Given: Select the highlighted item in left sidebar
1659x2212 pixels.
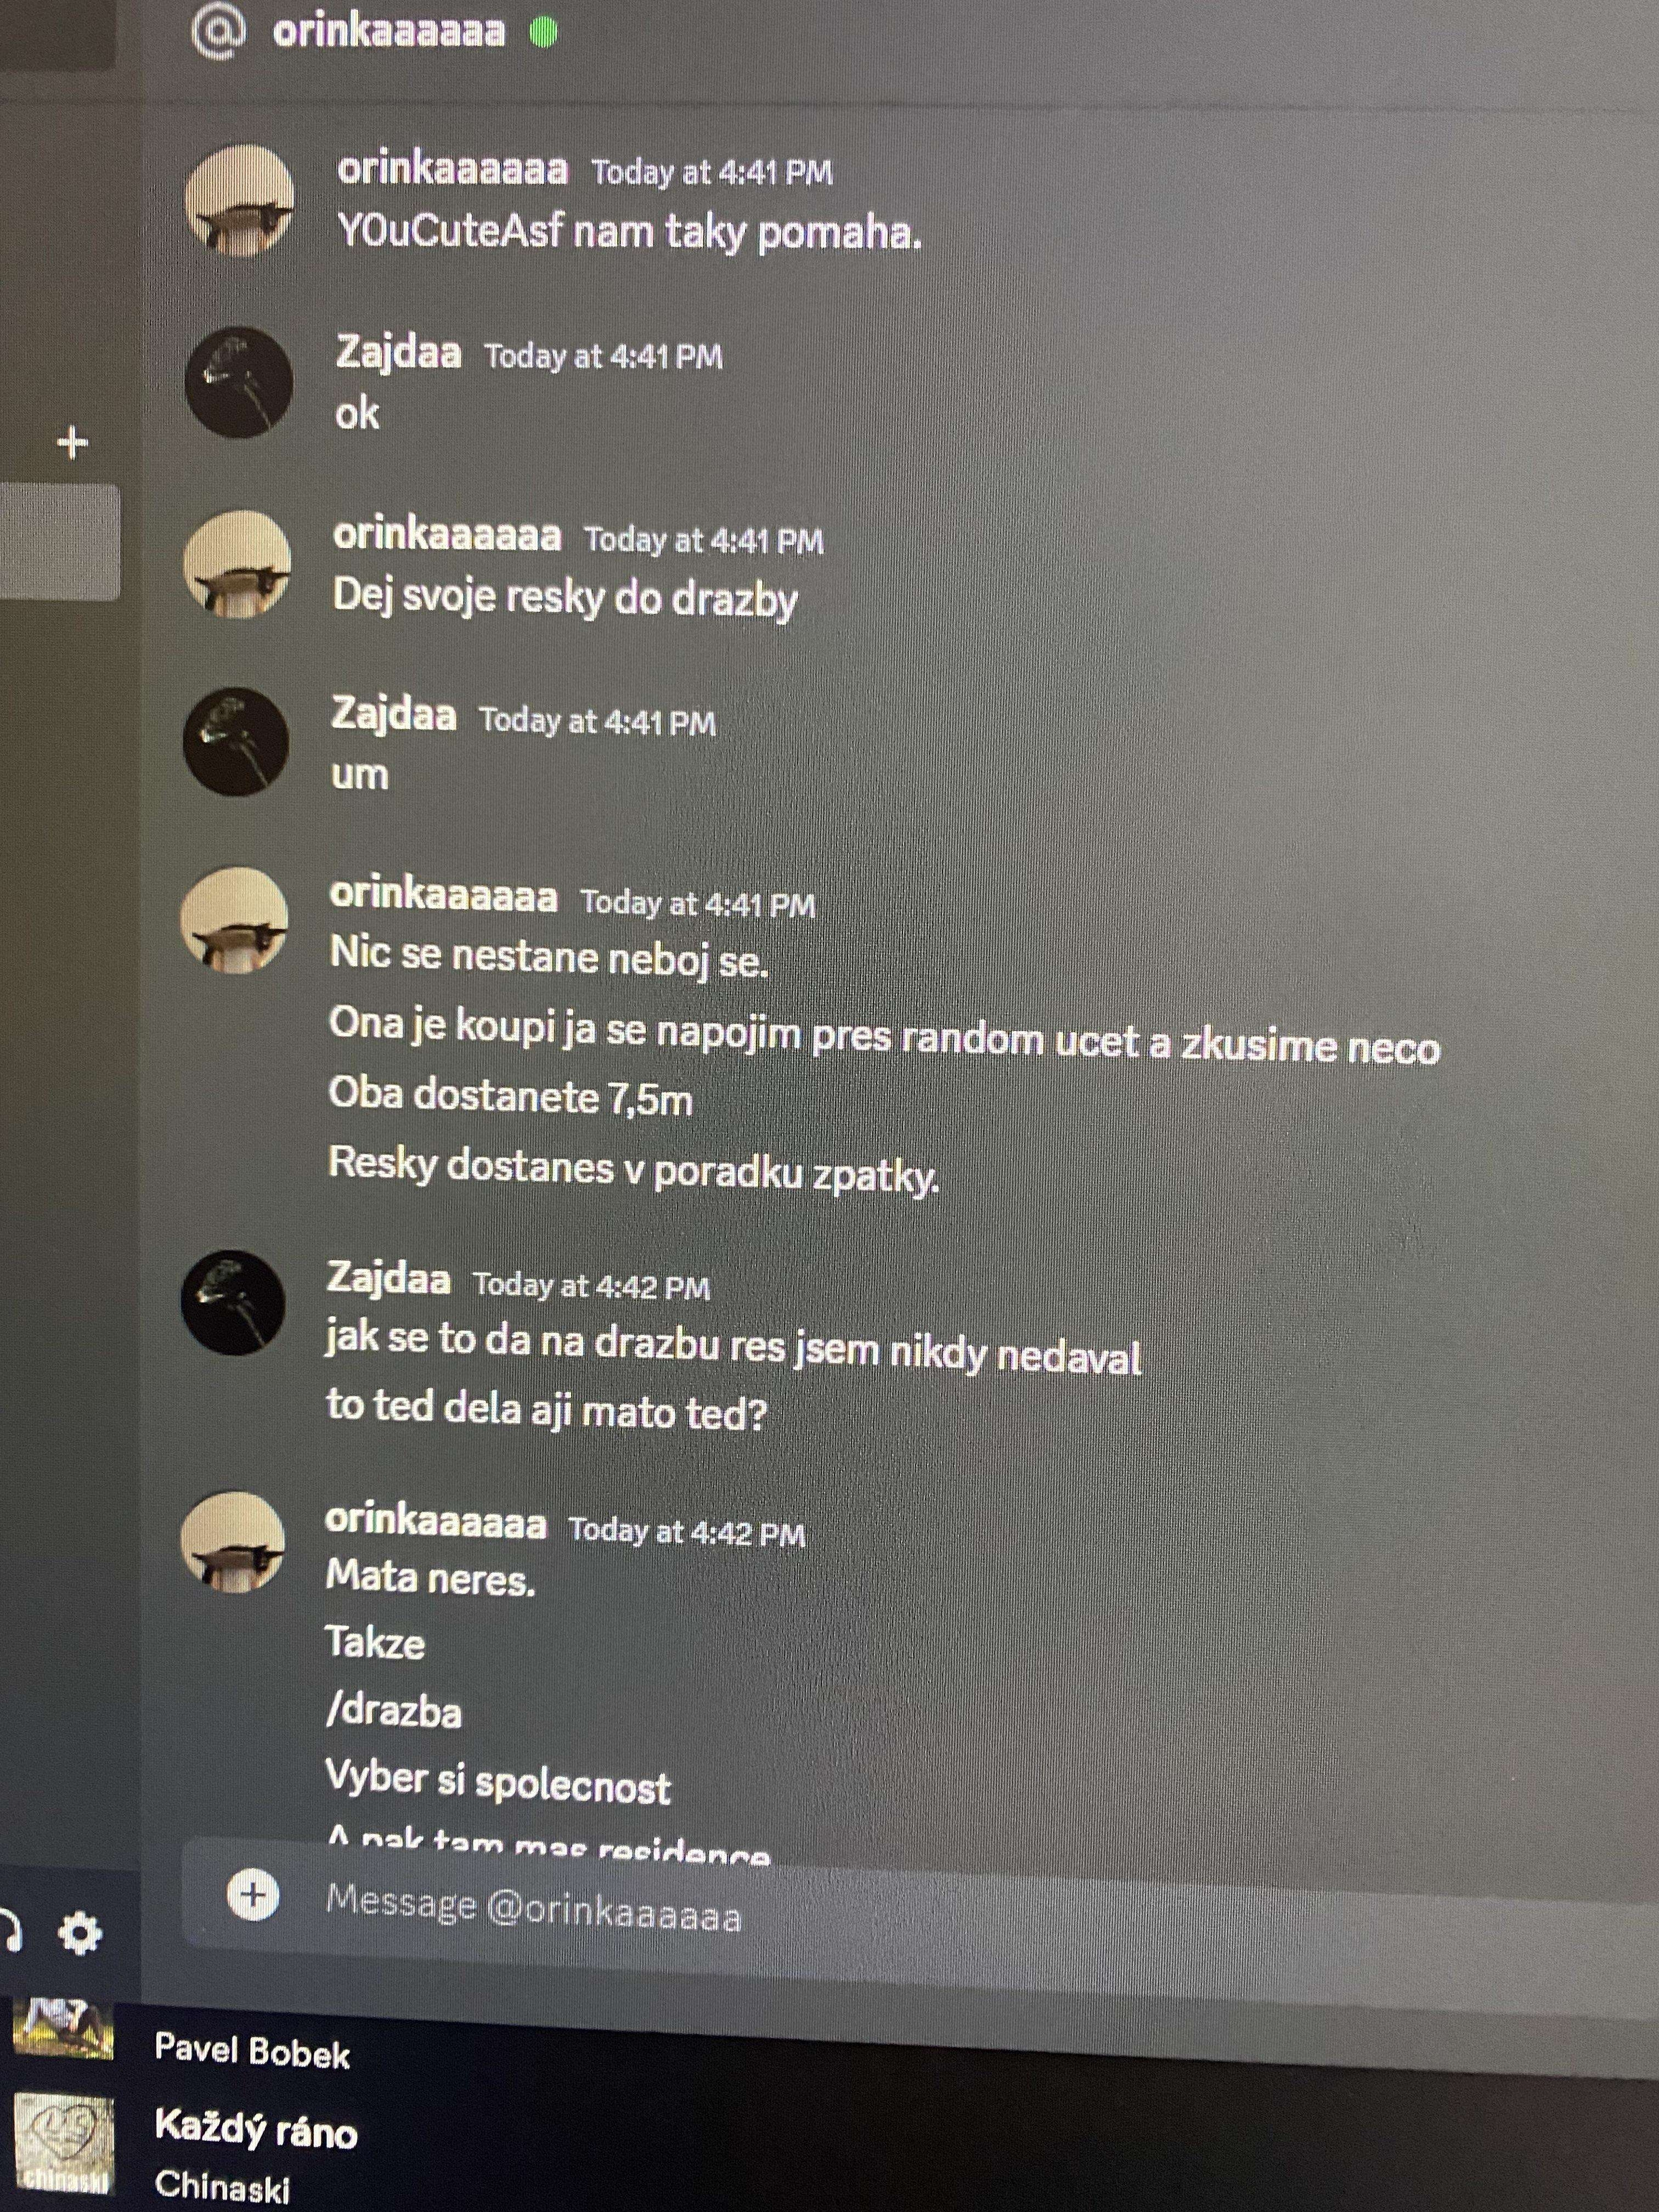Looking at the screenshot, I should tap(60, 542).
